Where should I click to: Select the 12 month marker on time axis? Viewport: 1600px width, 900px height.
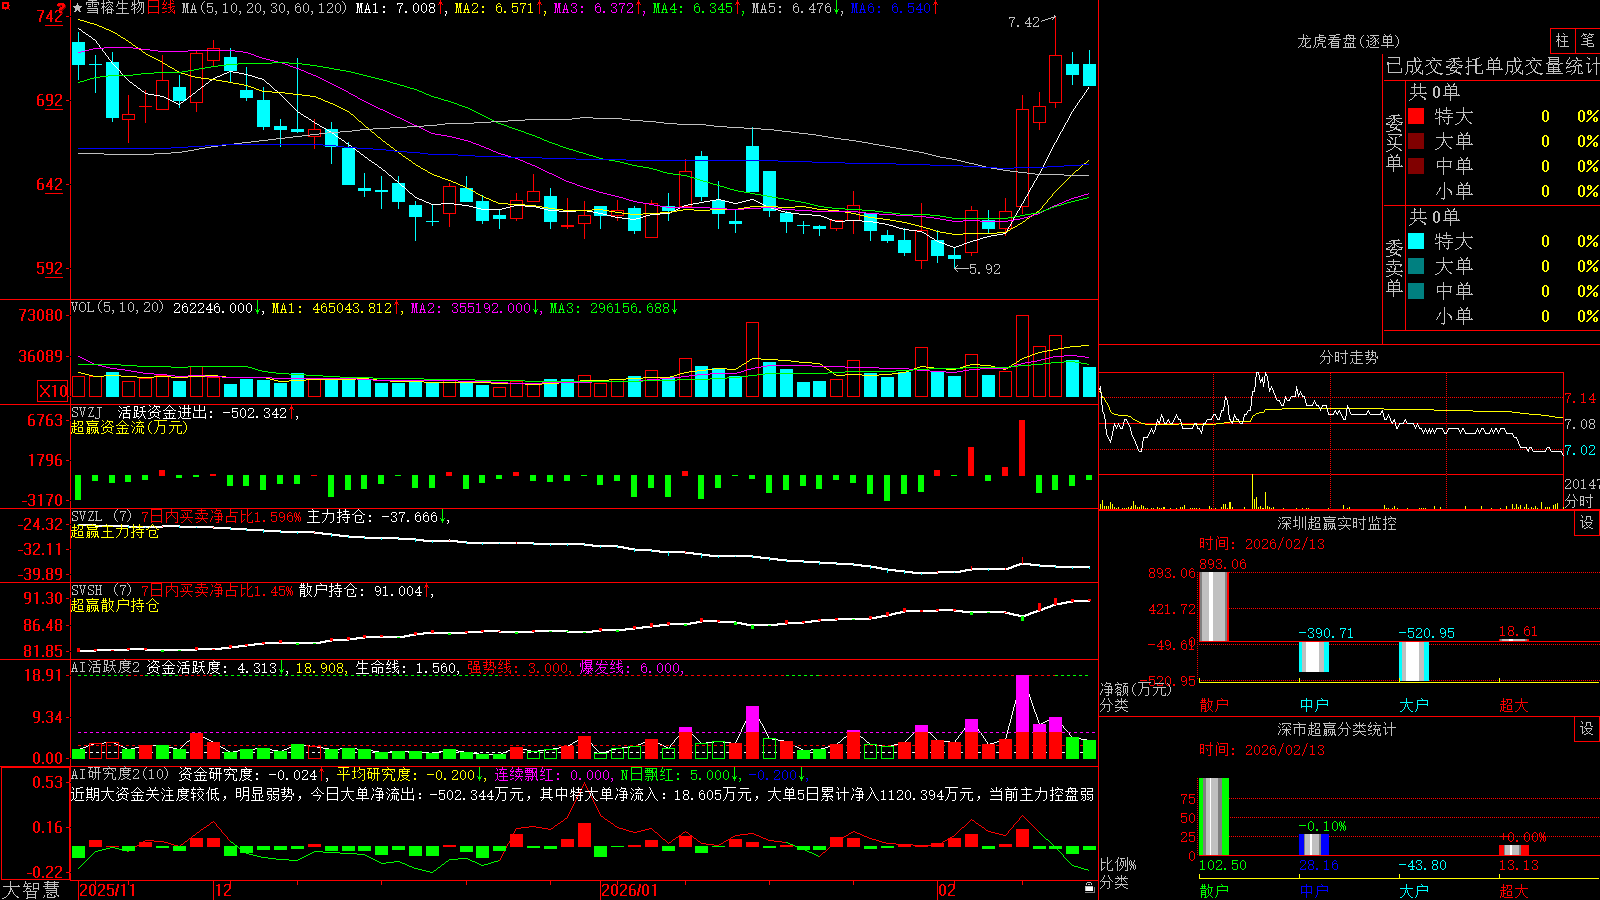[223, 890]
